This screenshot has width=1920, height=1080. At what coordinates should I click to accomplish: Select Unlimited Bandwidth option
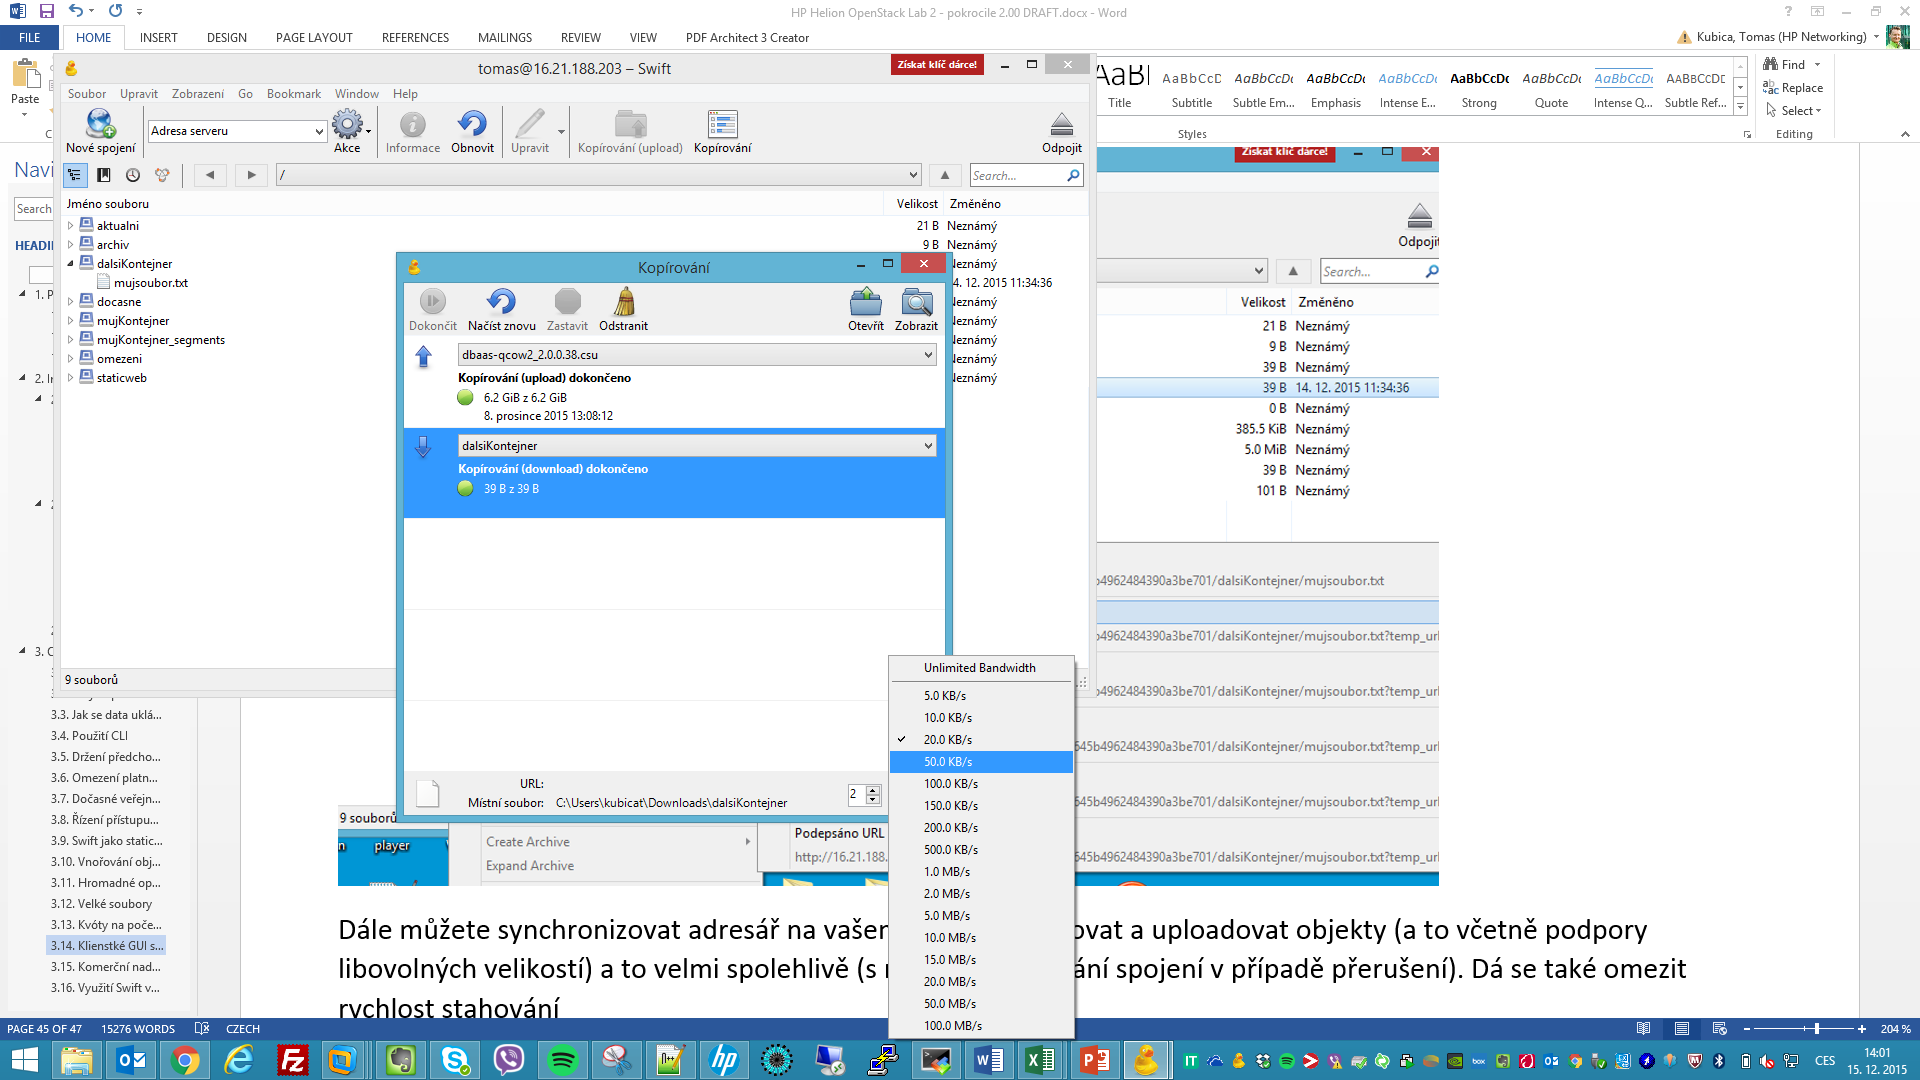(x=981, y=668)
